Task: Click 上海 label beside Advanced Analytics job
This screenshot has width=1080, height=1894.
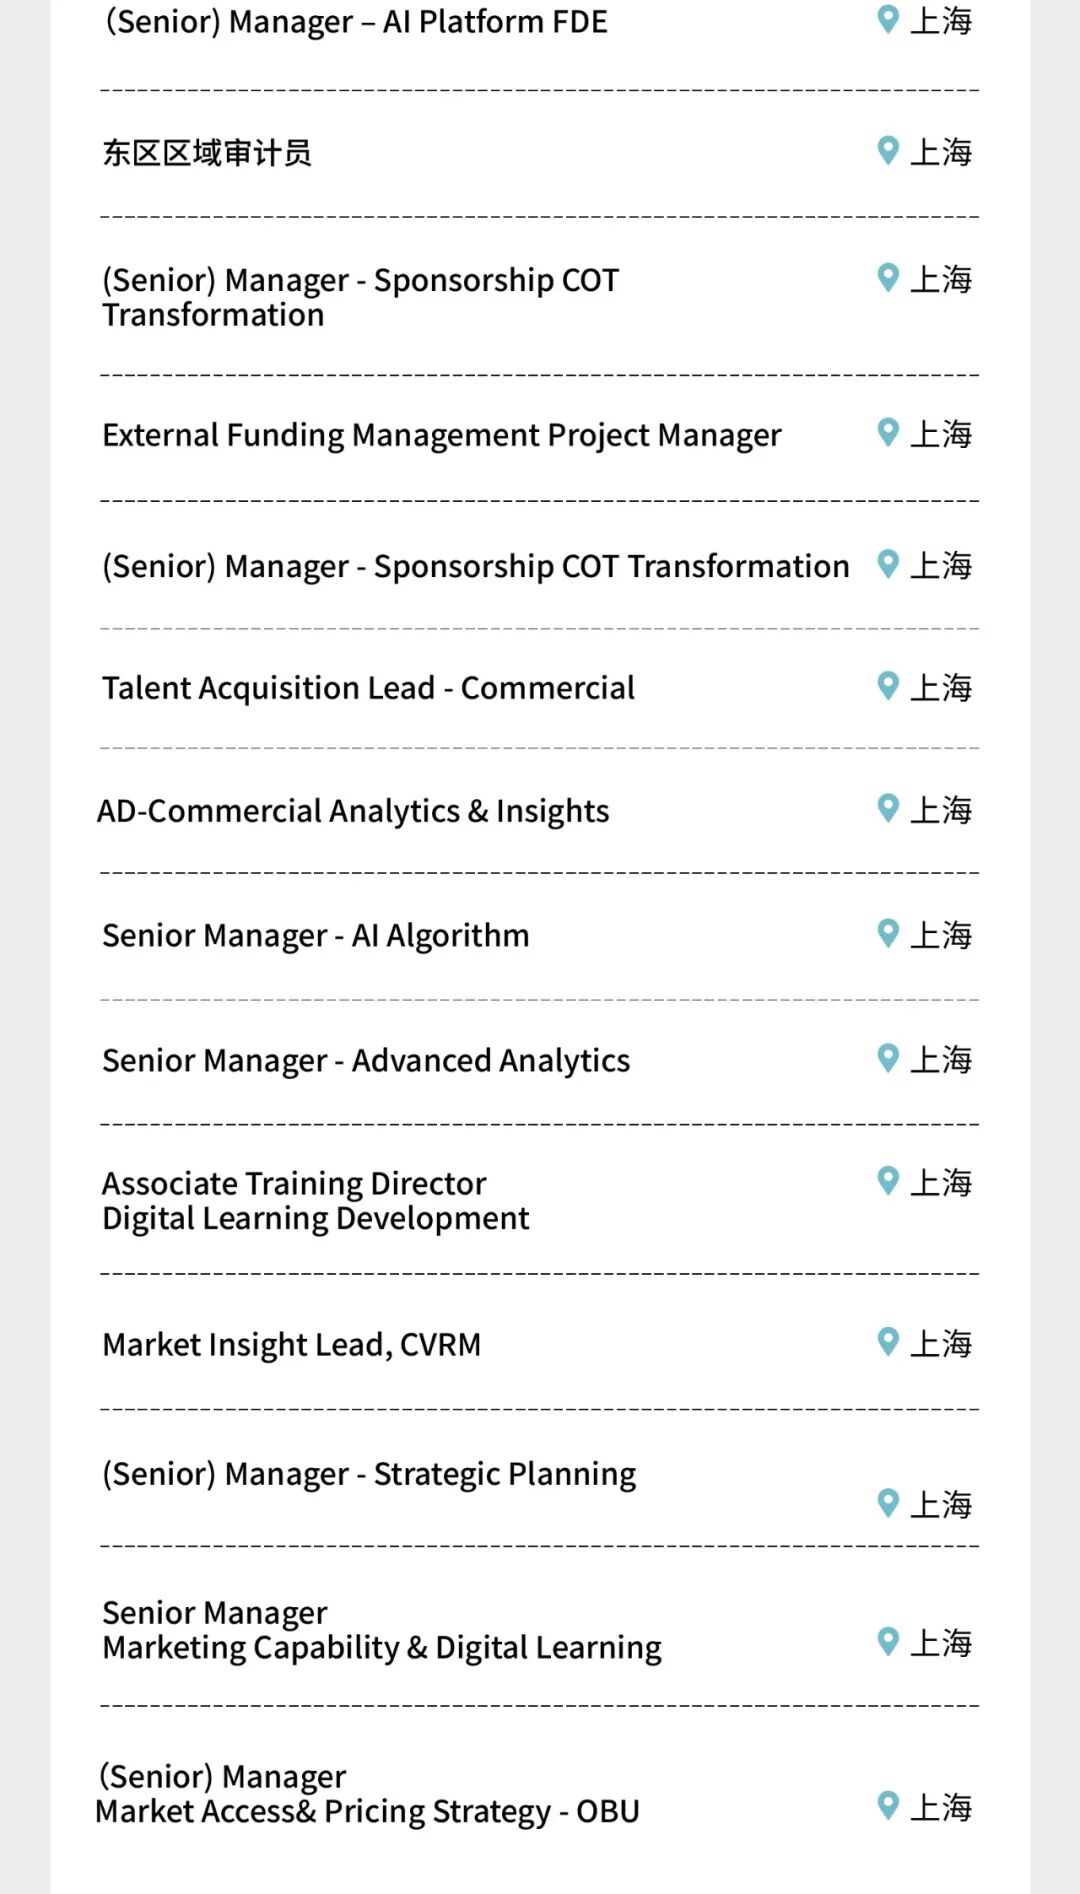Action: click(x=941, y=1059)
